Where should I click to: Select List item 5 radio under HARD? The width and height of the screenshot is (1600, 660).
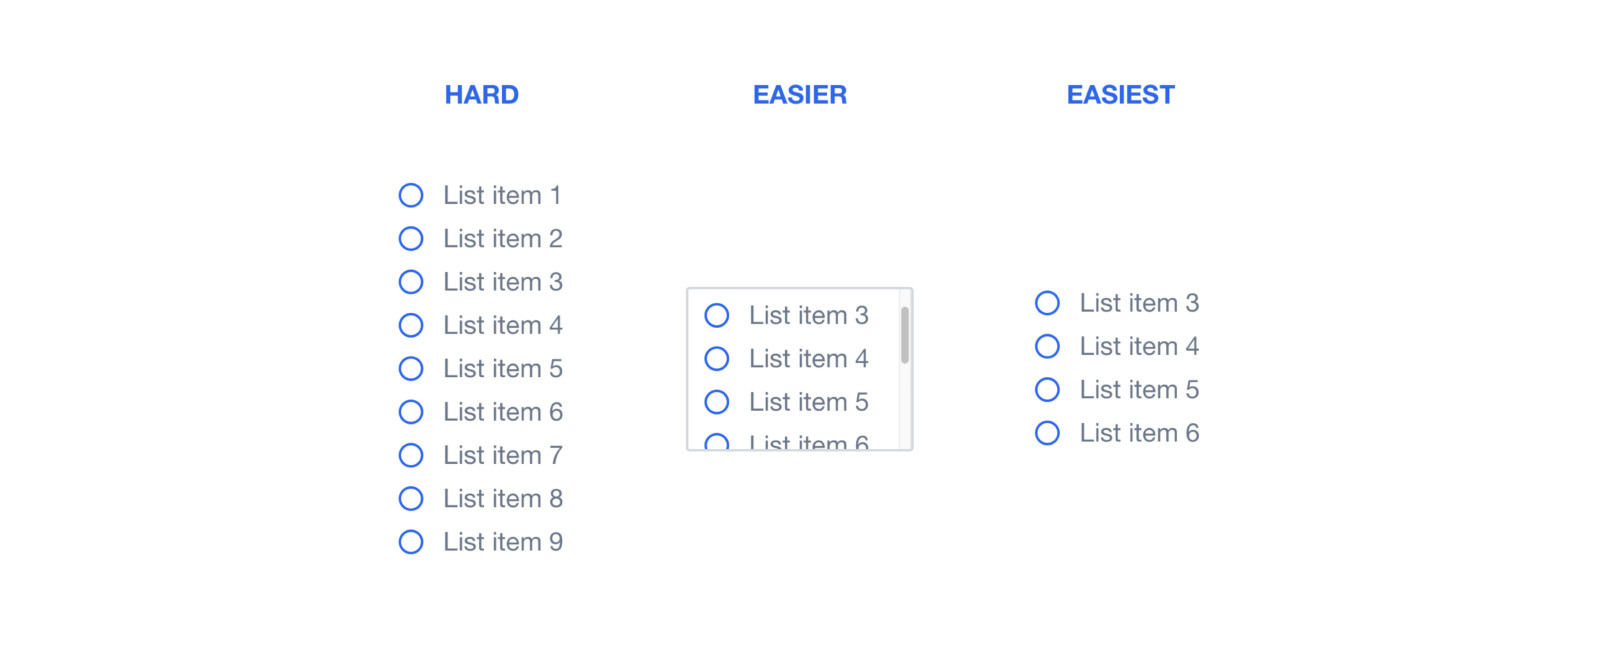(411, 369)
